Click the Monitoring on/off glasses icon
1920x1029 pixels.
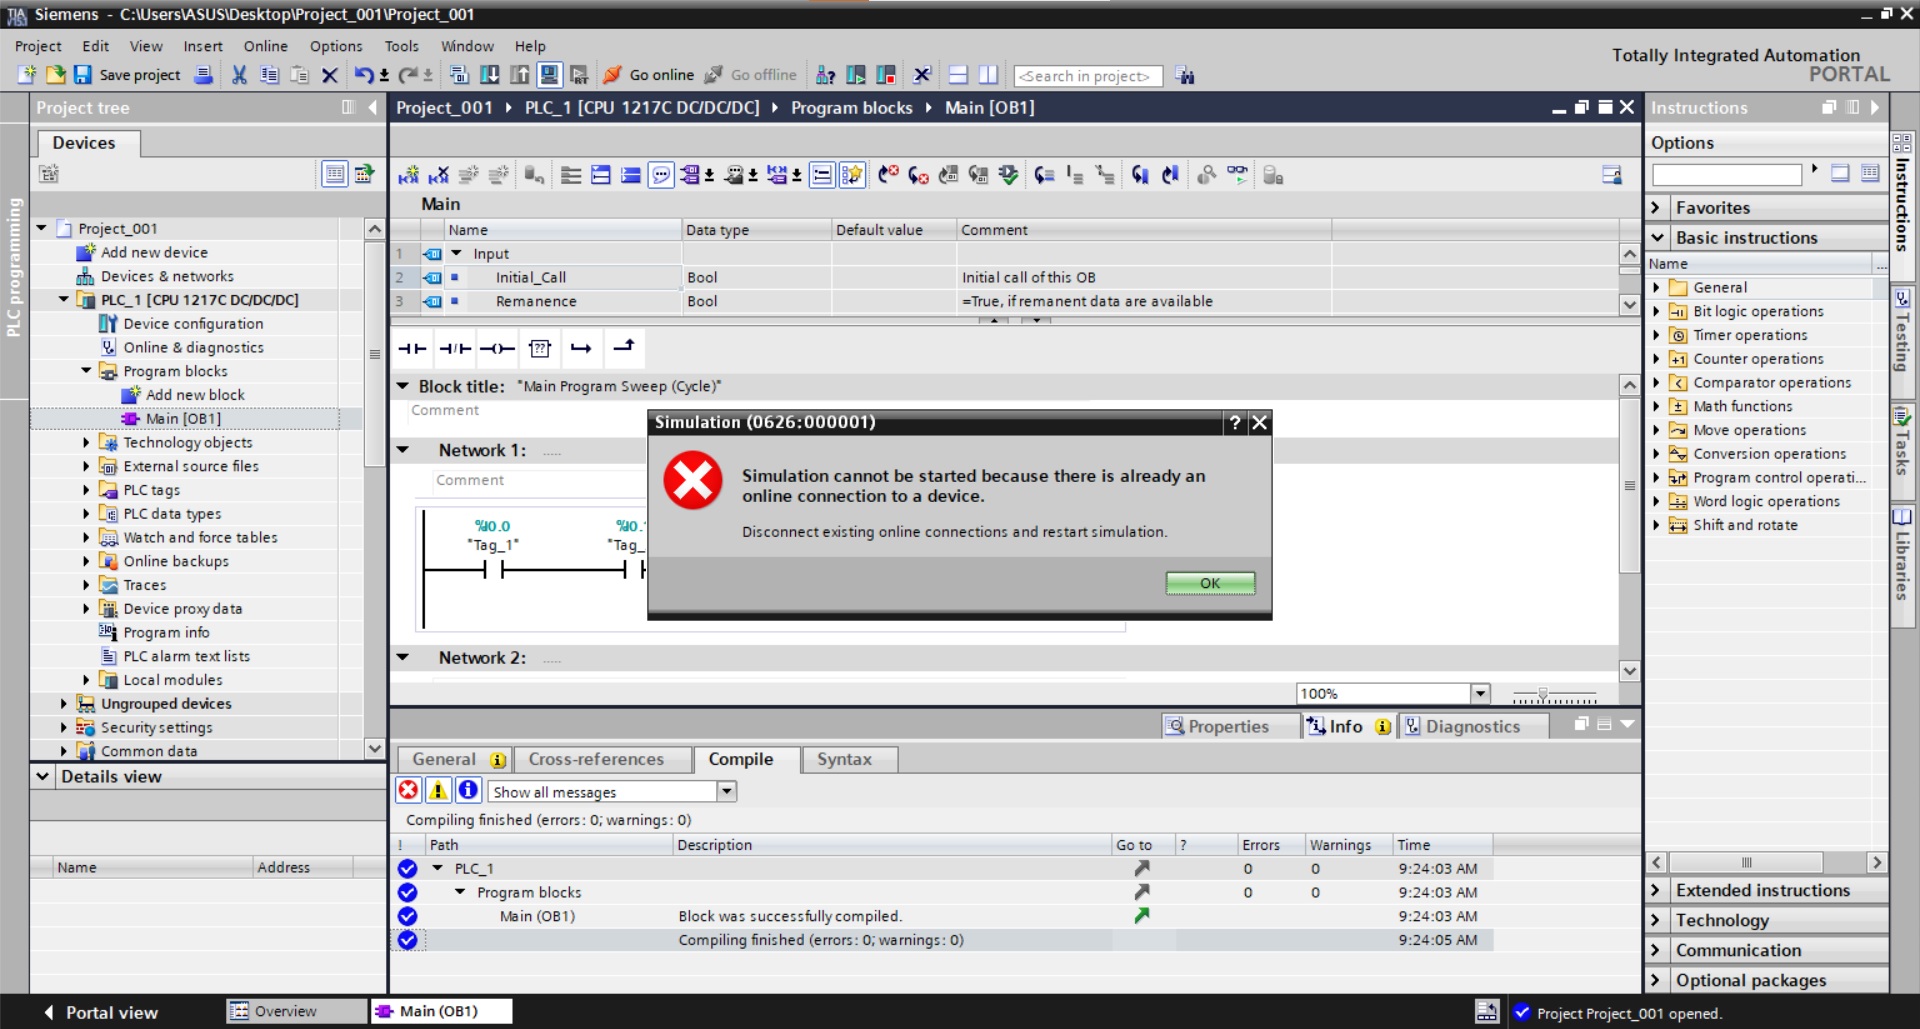point(1237,175)
